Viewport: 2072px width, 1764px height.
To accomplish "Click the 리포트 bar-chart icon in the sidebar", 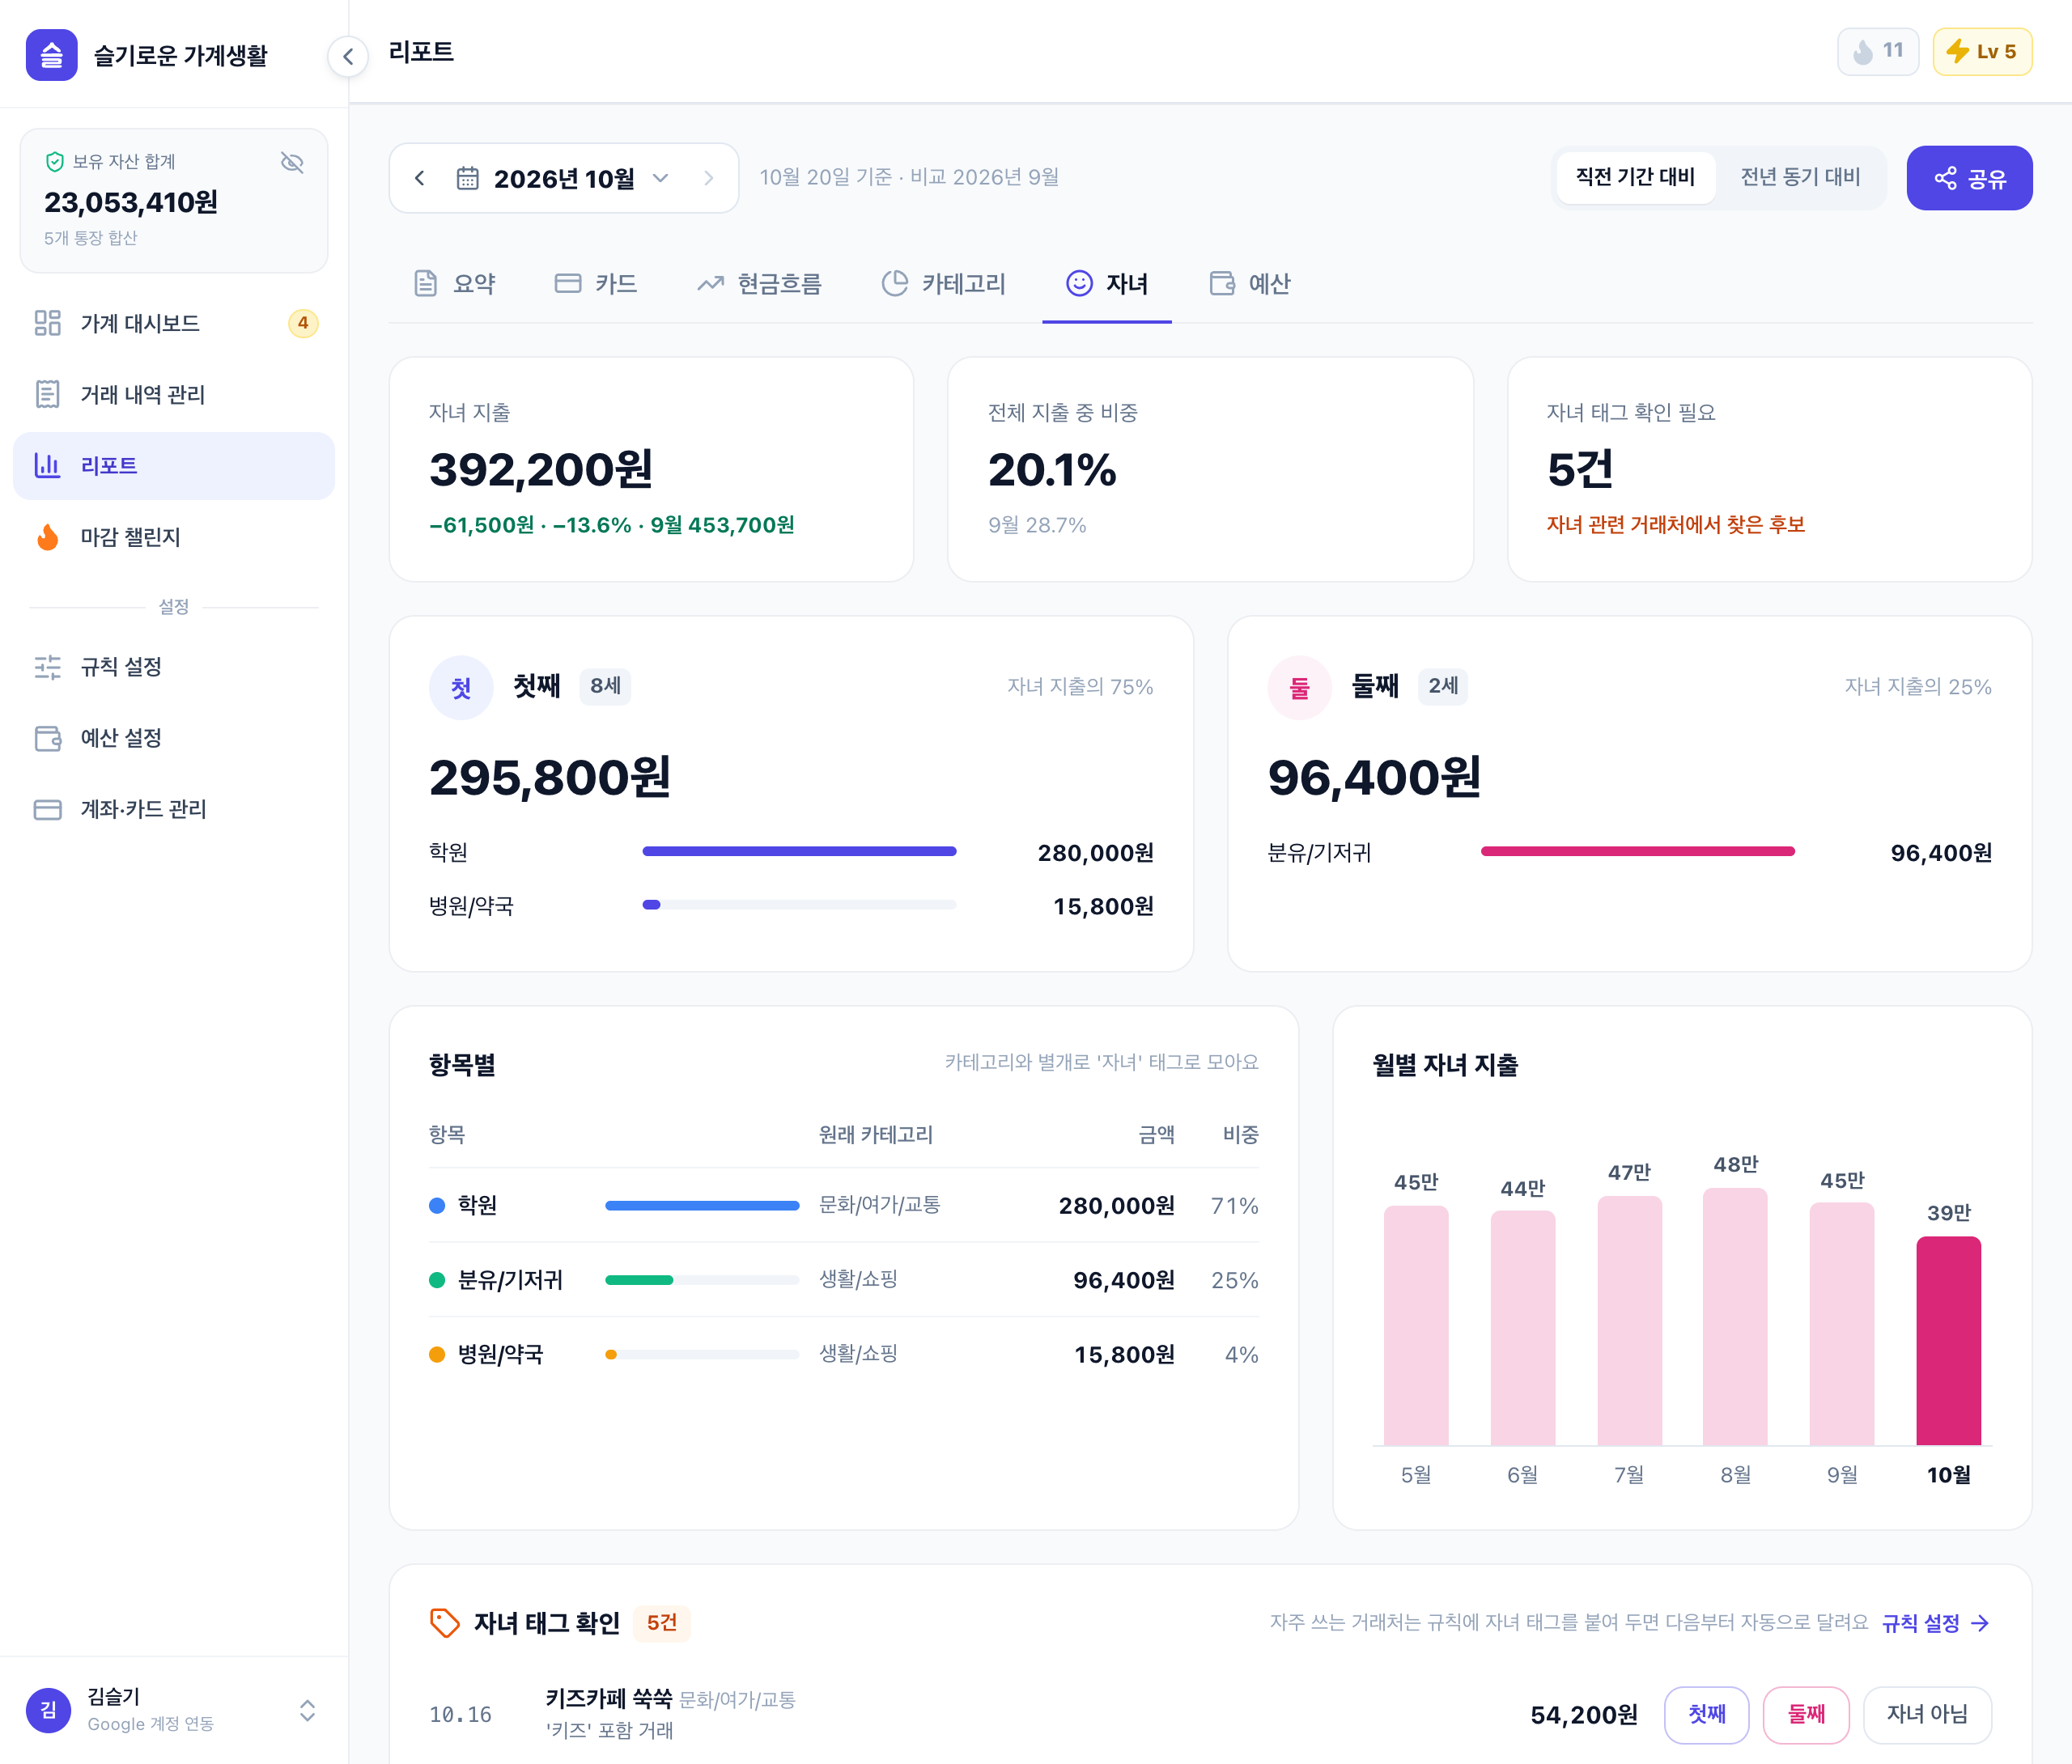I will [x=48, y=465].
